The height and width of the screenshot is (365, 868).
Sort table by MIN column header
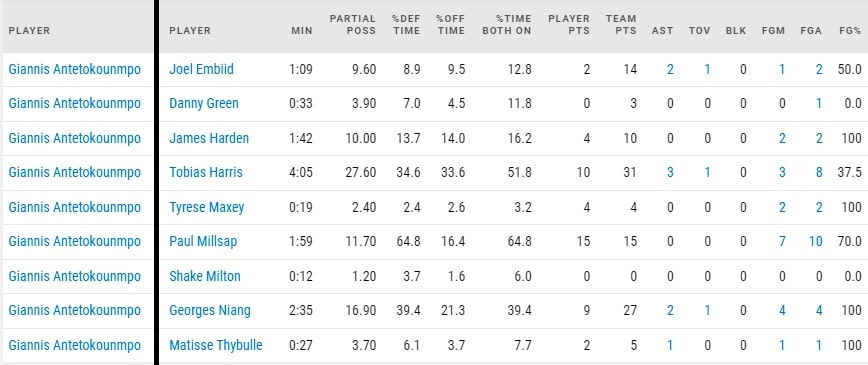(x=302, y=31)
